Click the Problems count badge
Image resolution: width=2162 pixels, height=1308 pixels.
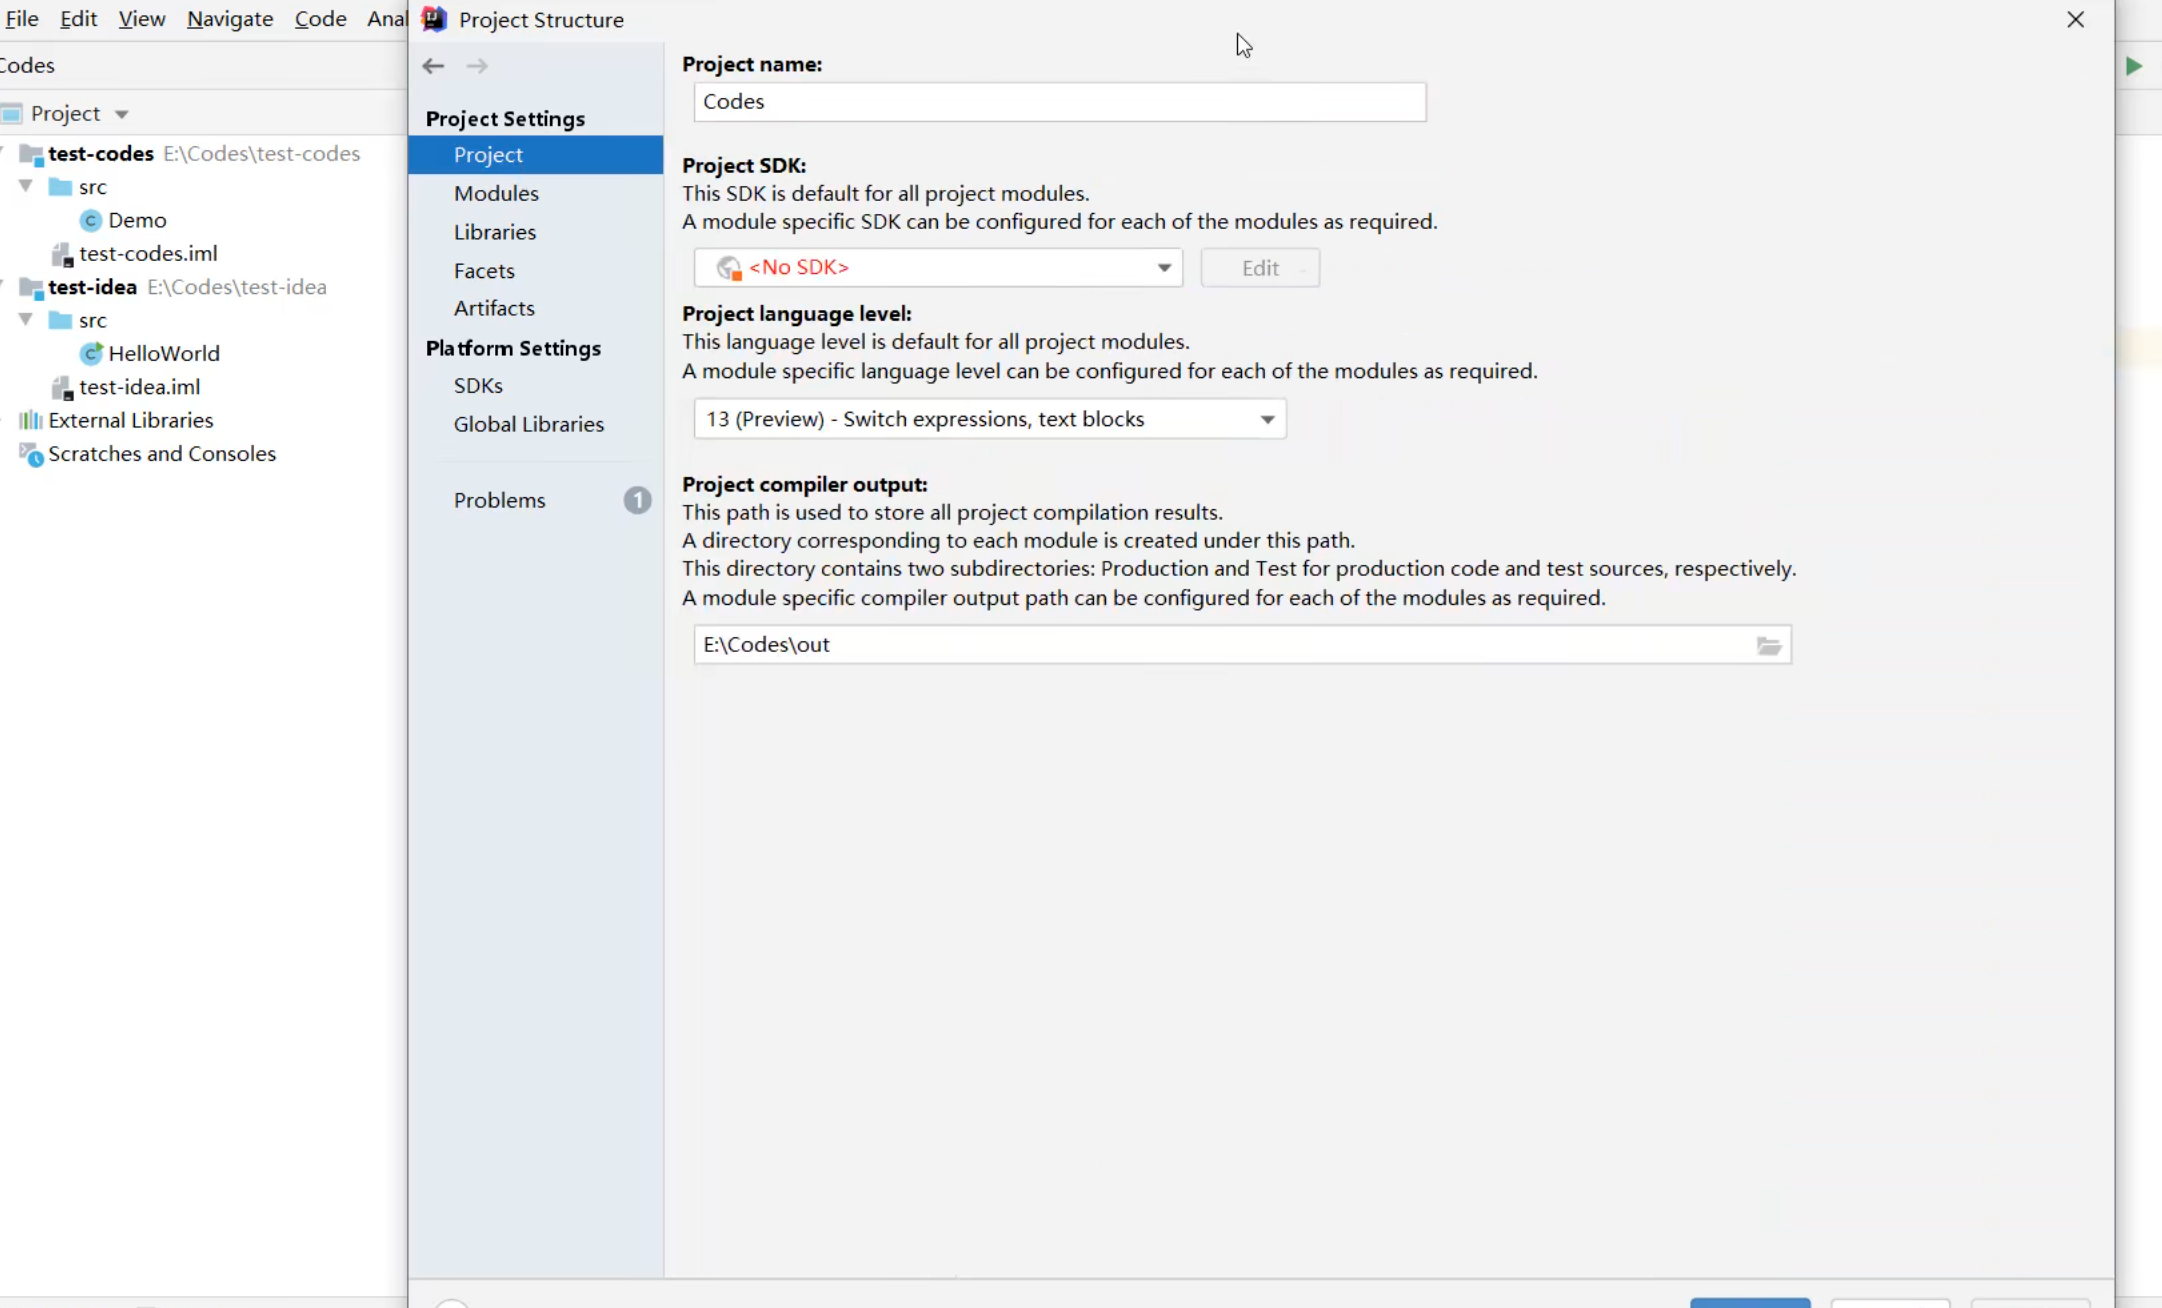tap(637, 500)
